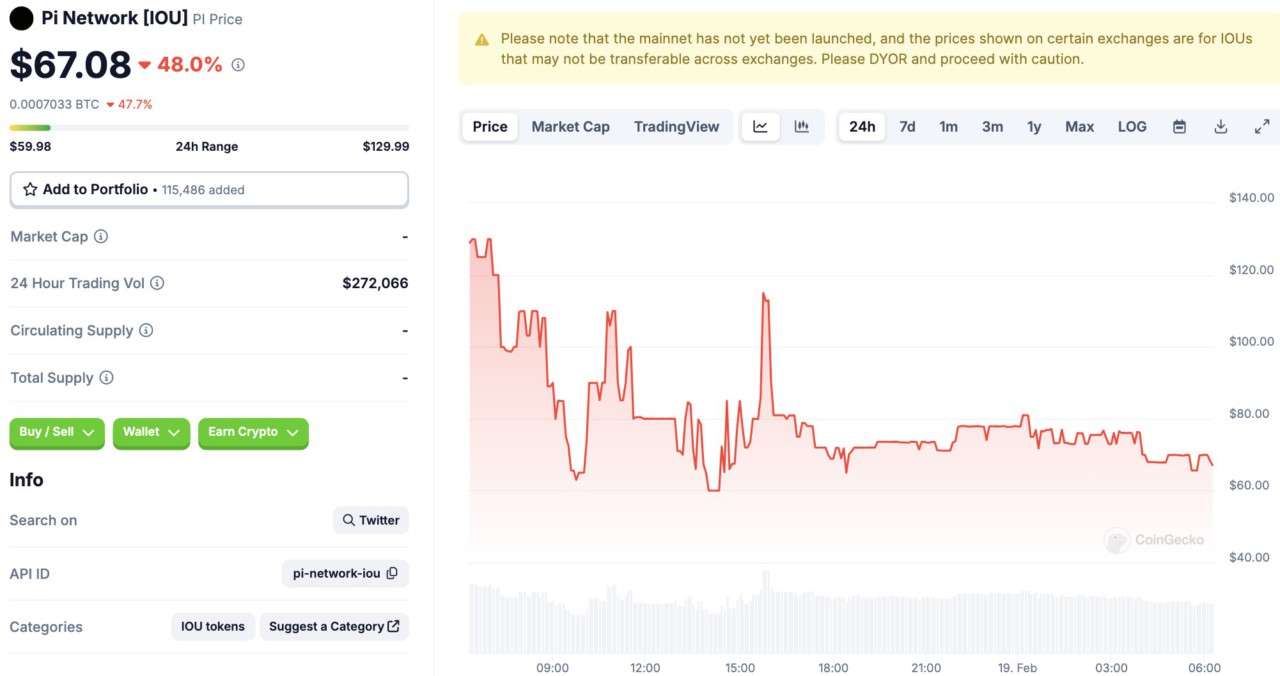Open the calendar date range picker
The height and width of the screenshot is (676, 1280).
1179,126
